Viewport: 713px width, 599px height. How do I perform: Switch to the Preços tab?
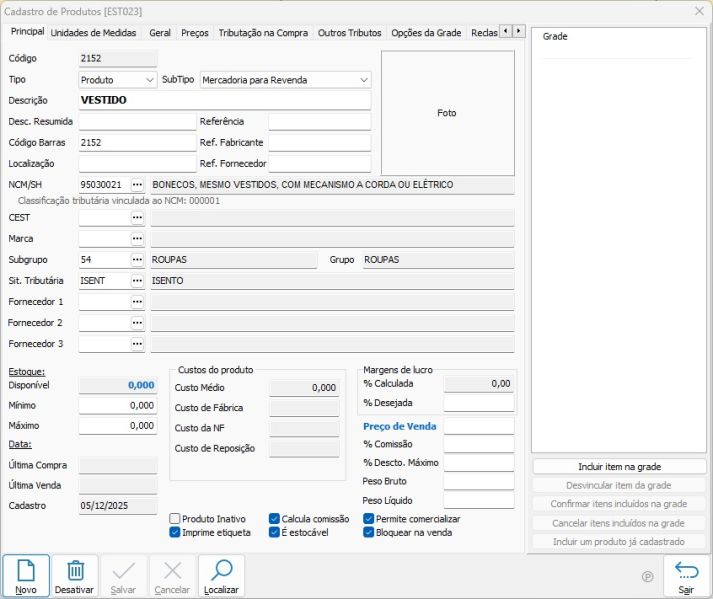coord(195,33)
